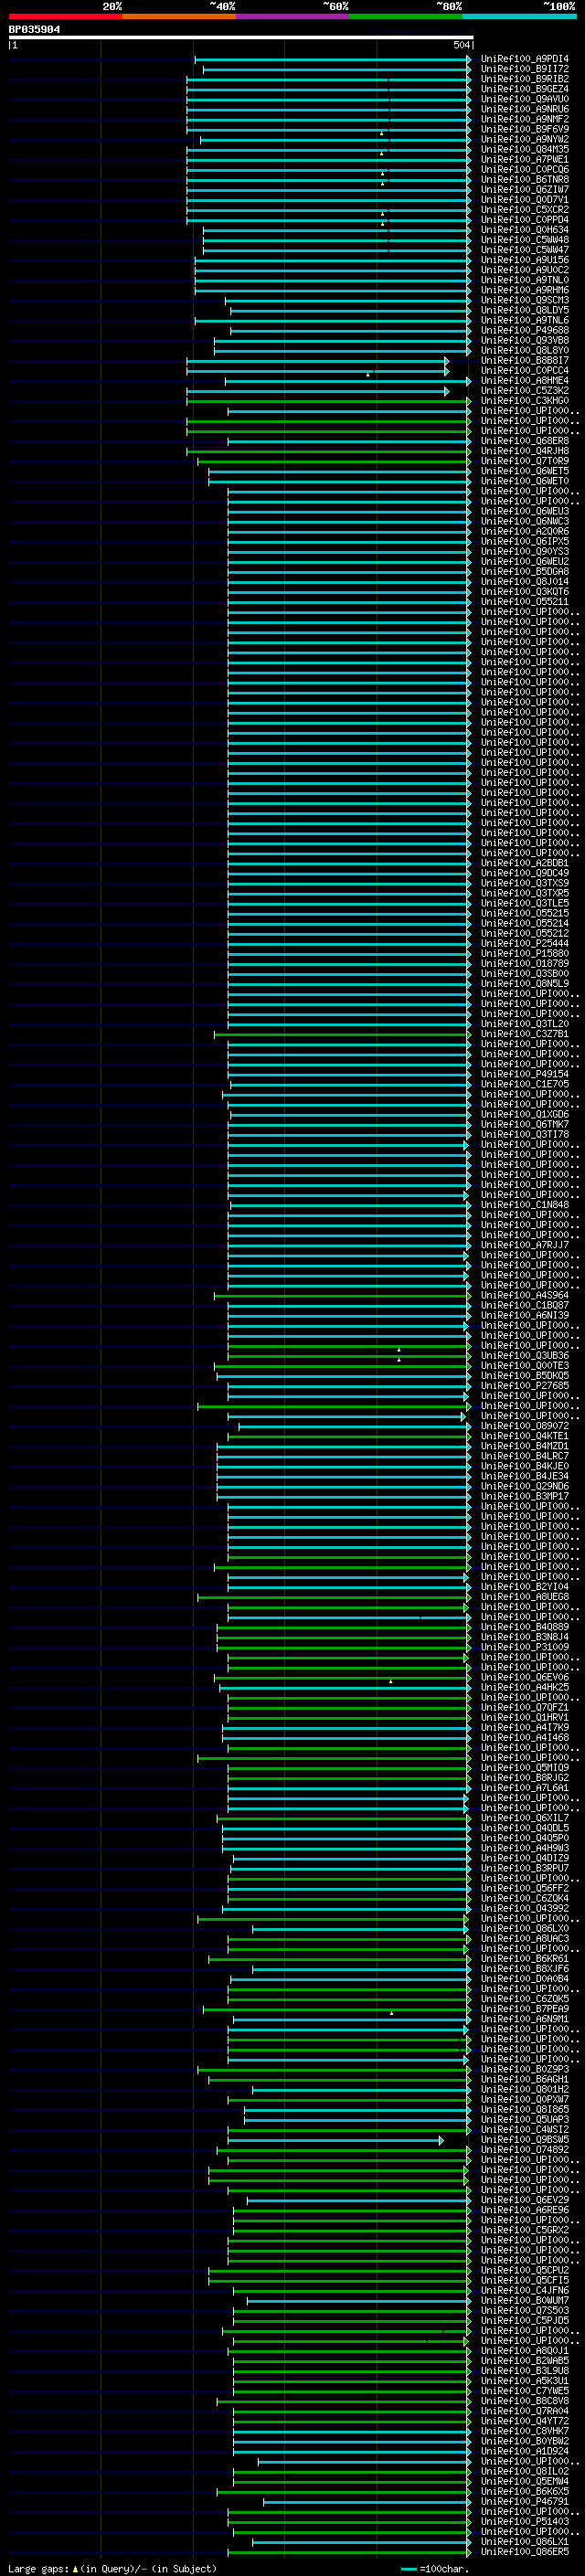Open hit UniRef100_Q6WET5
This screenshot has width=585, height=2576.
point(524,471)
